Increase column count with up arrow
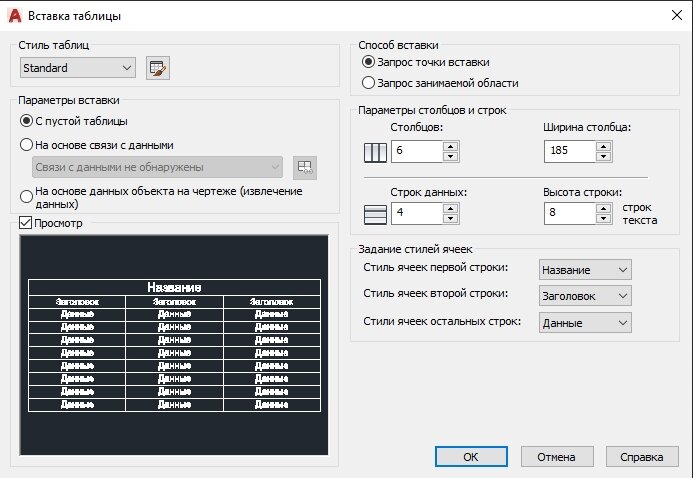693x478 pixels. coord(450,147)
